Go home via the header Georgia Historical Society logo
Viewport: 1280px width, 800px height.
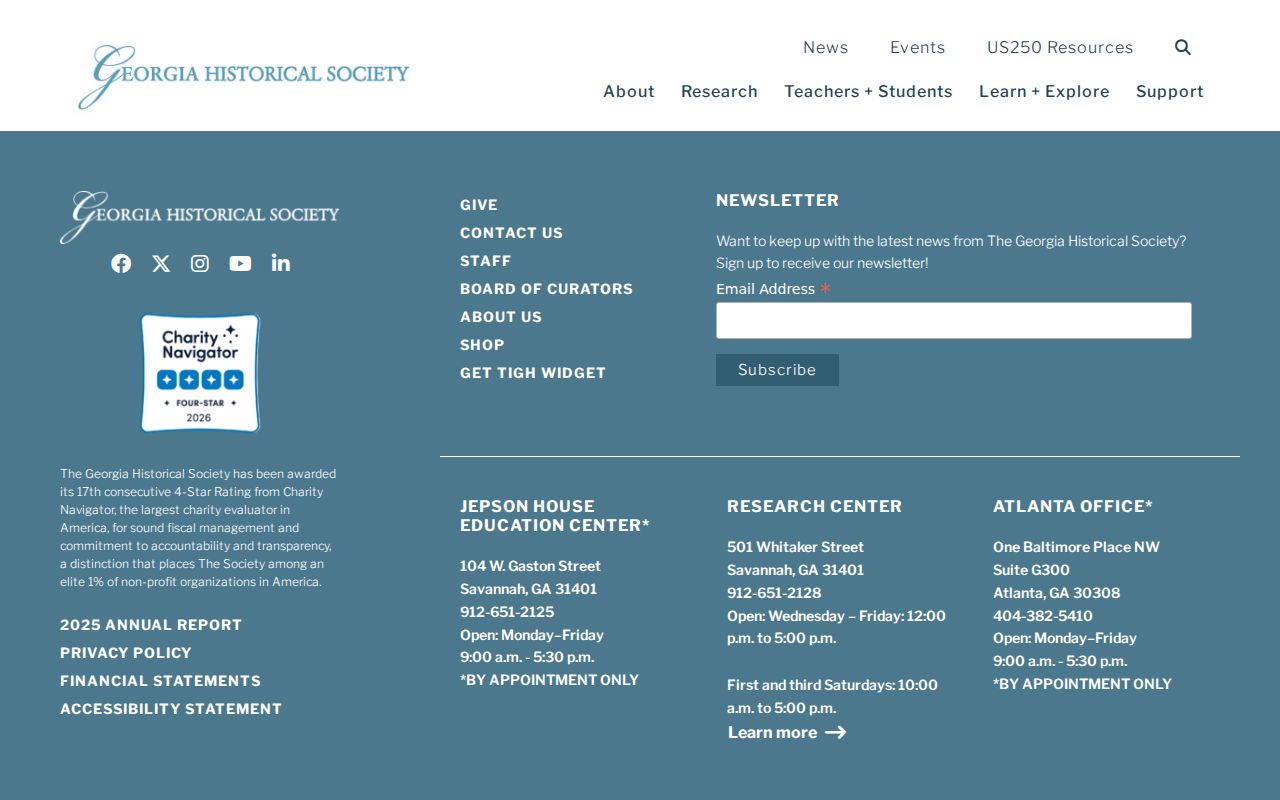point(244,76)
